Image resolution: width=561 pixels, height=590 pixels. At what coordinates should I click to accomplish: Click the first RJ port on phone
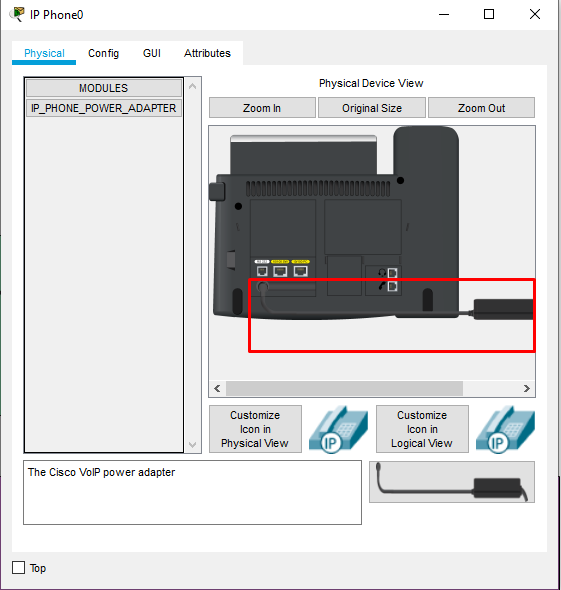click(x=262, y=271)
